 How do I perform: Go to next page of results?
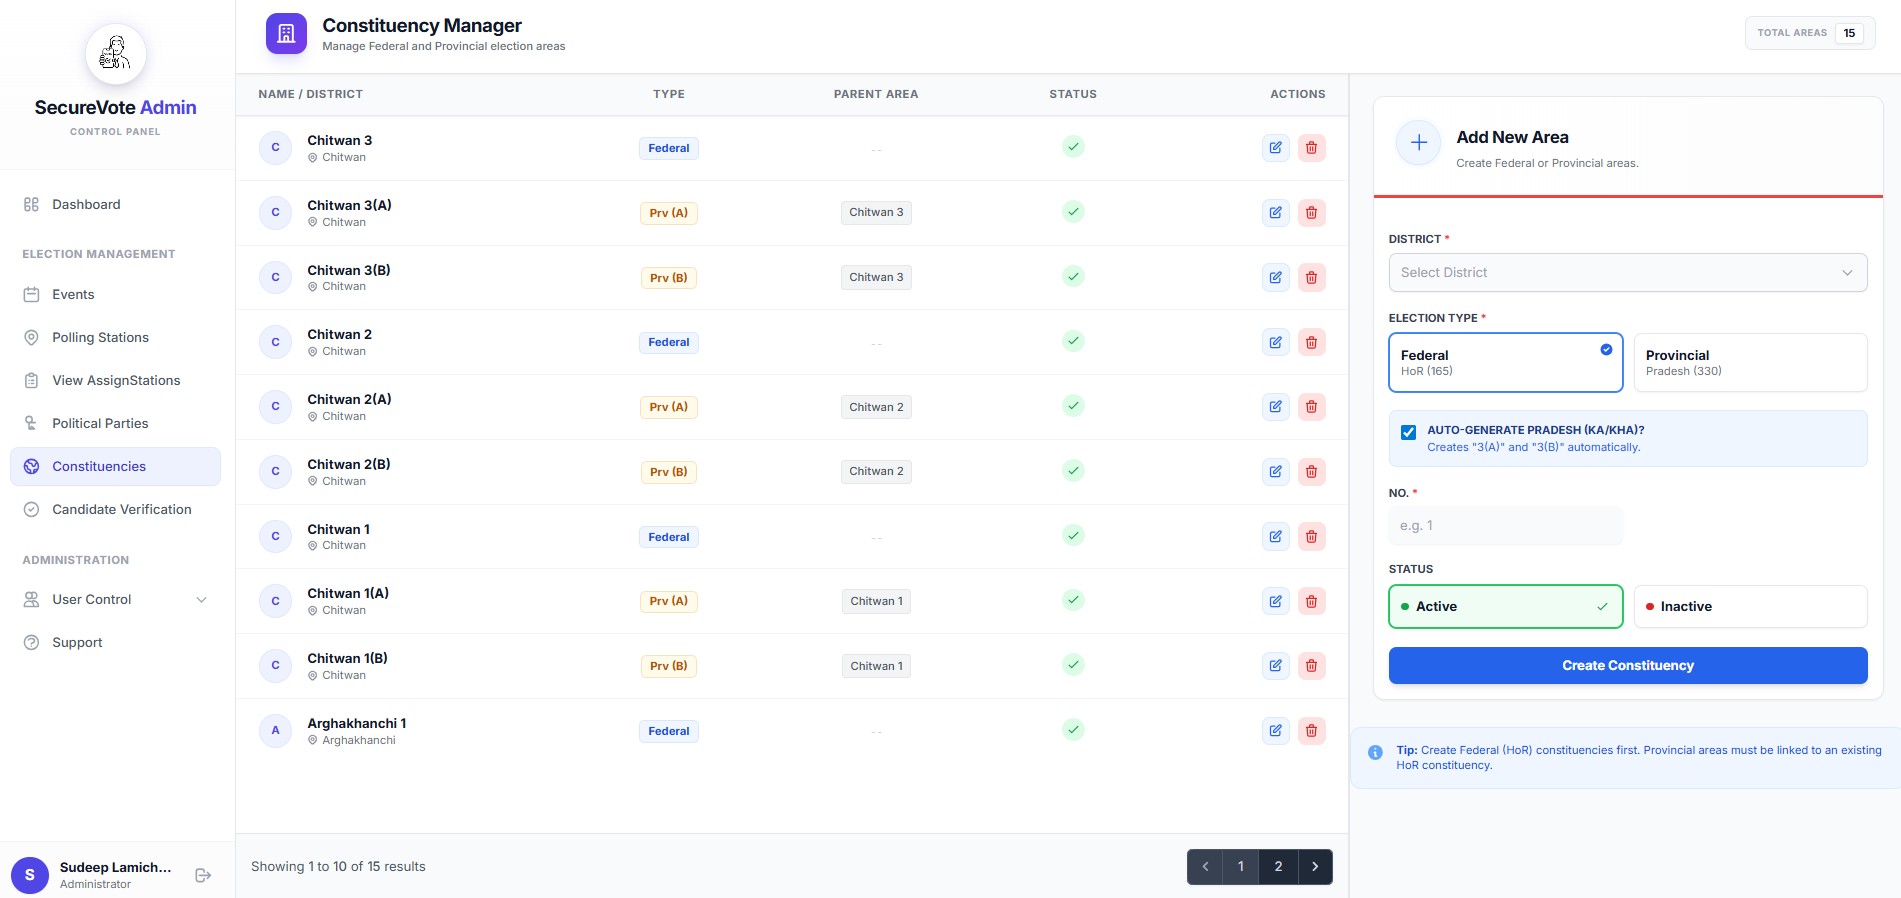coord(1315,867)
